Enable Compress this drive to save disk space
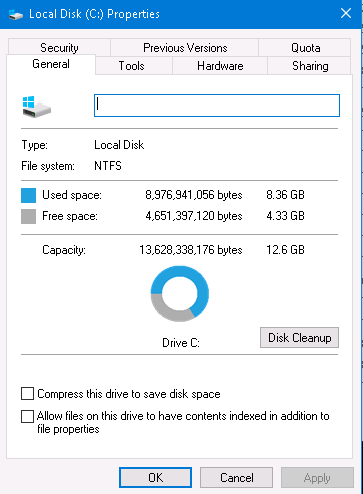This screenshot has width=363, height=494. pyautogui.click(x=27, y=393)
